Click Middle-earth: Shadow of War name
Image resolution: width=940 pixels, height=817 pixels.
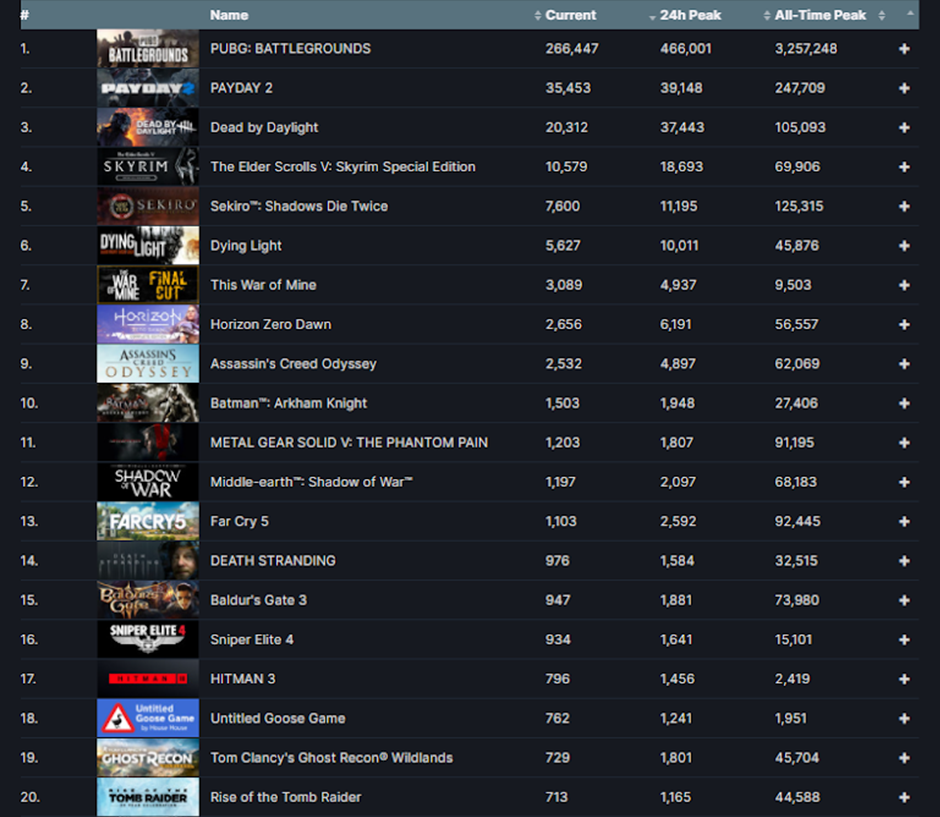tap(311, 482)
